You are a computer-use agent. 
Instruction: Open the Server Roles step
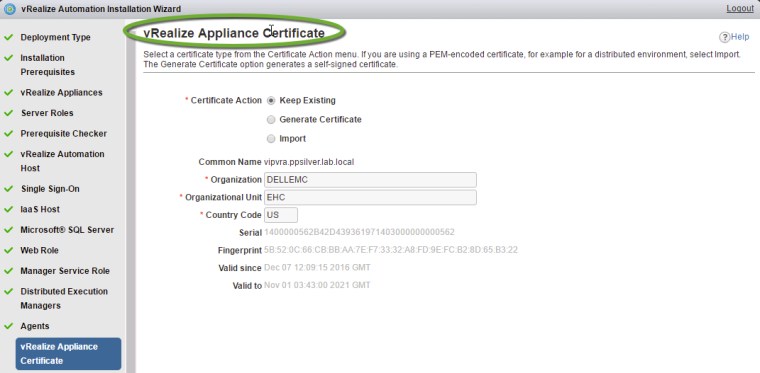47,113
